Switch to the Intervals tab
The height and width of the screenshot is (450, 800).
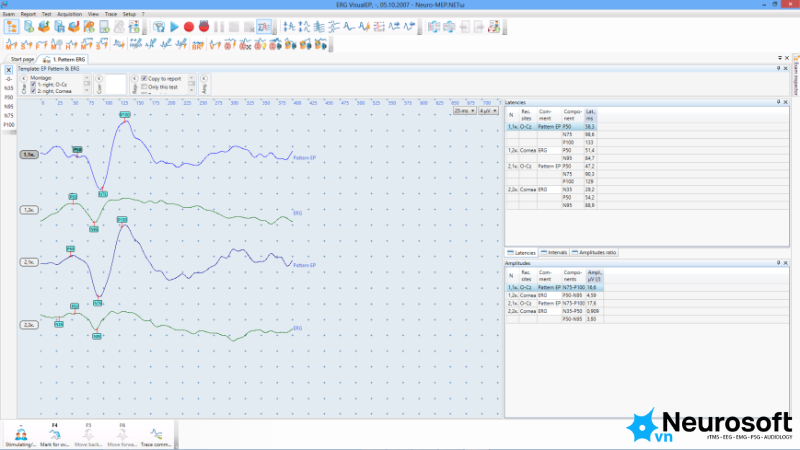click(x=554, y=253)
